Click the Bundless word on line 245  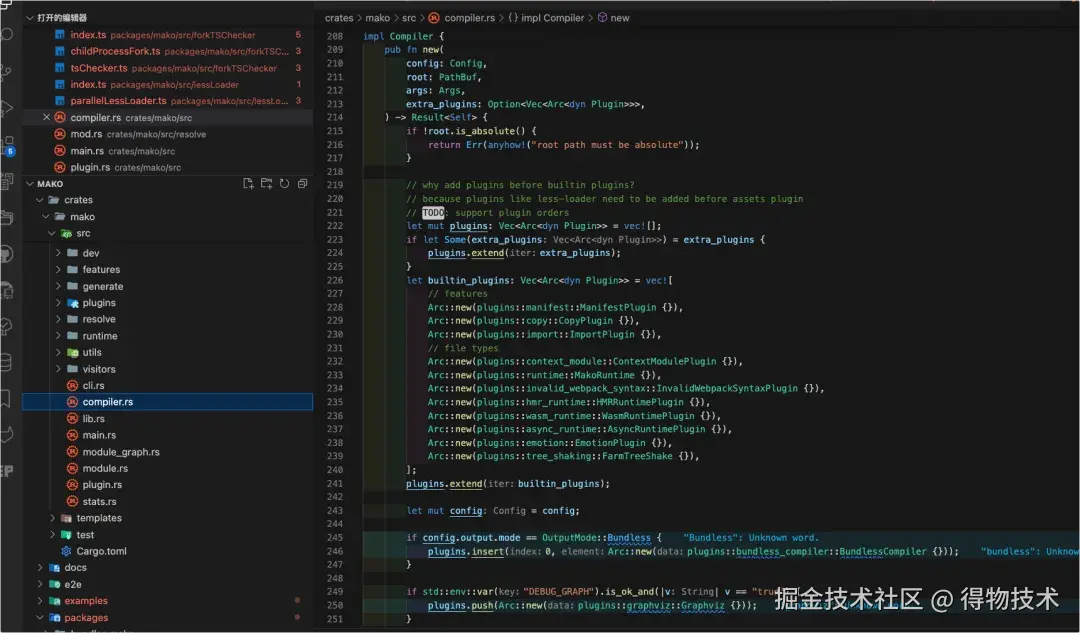(629, 538)
